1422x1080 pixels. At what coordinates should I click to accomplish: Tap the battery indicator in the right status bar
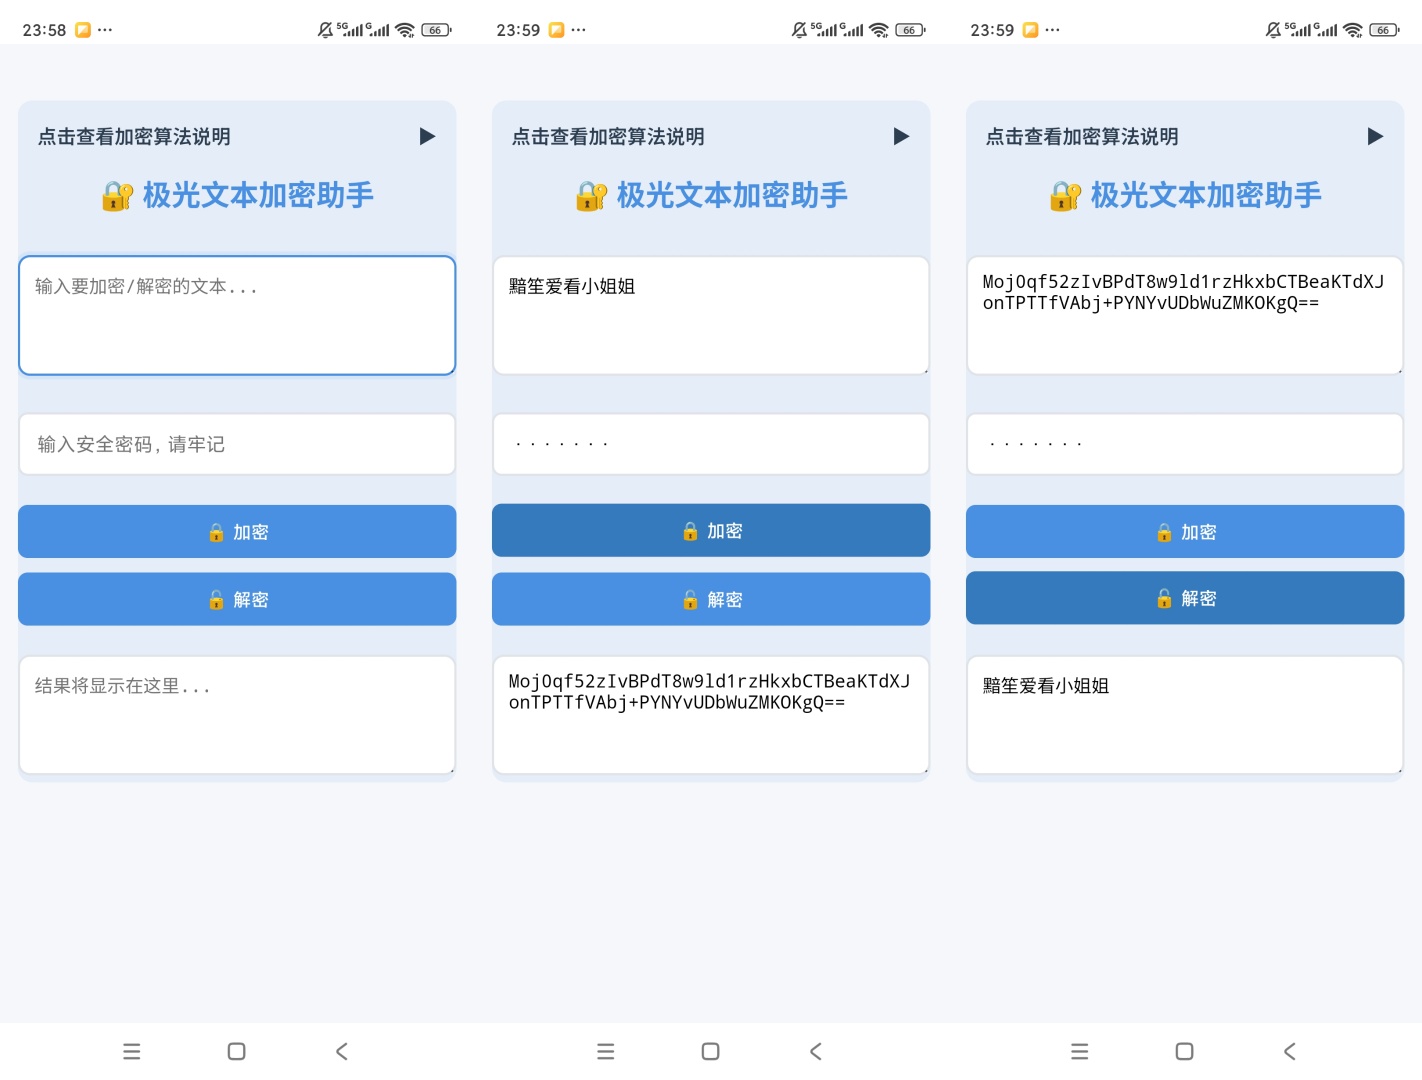(1384, 30)
